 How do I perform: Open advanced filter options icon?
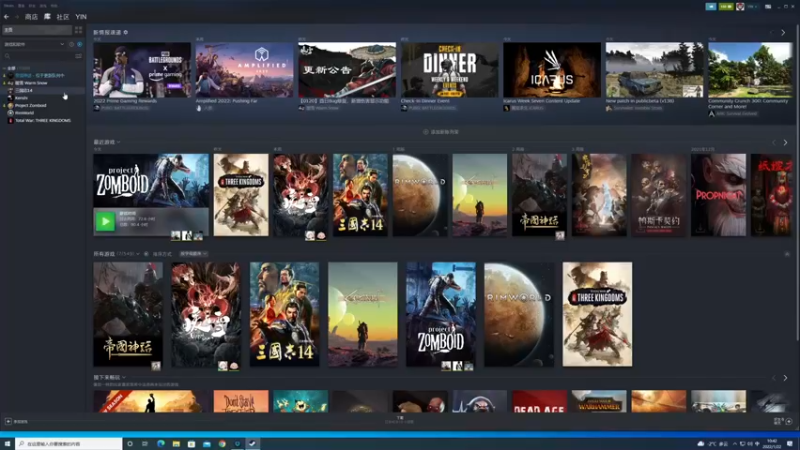click(78, 56)
